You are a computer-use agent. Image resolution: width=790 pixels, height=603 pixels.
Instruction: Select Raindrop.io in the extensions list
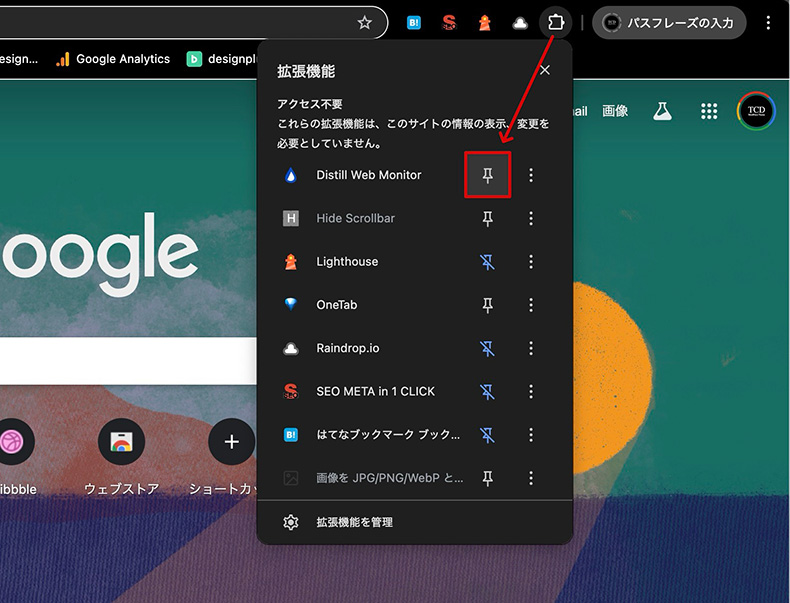(x=347, y=349)
